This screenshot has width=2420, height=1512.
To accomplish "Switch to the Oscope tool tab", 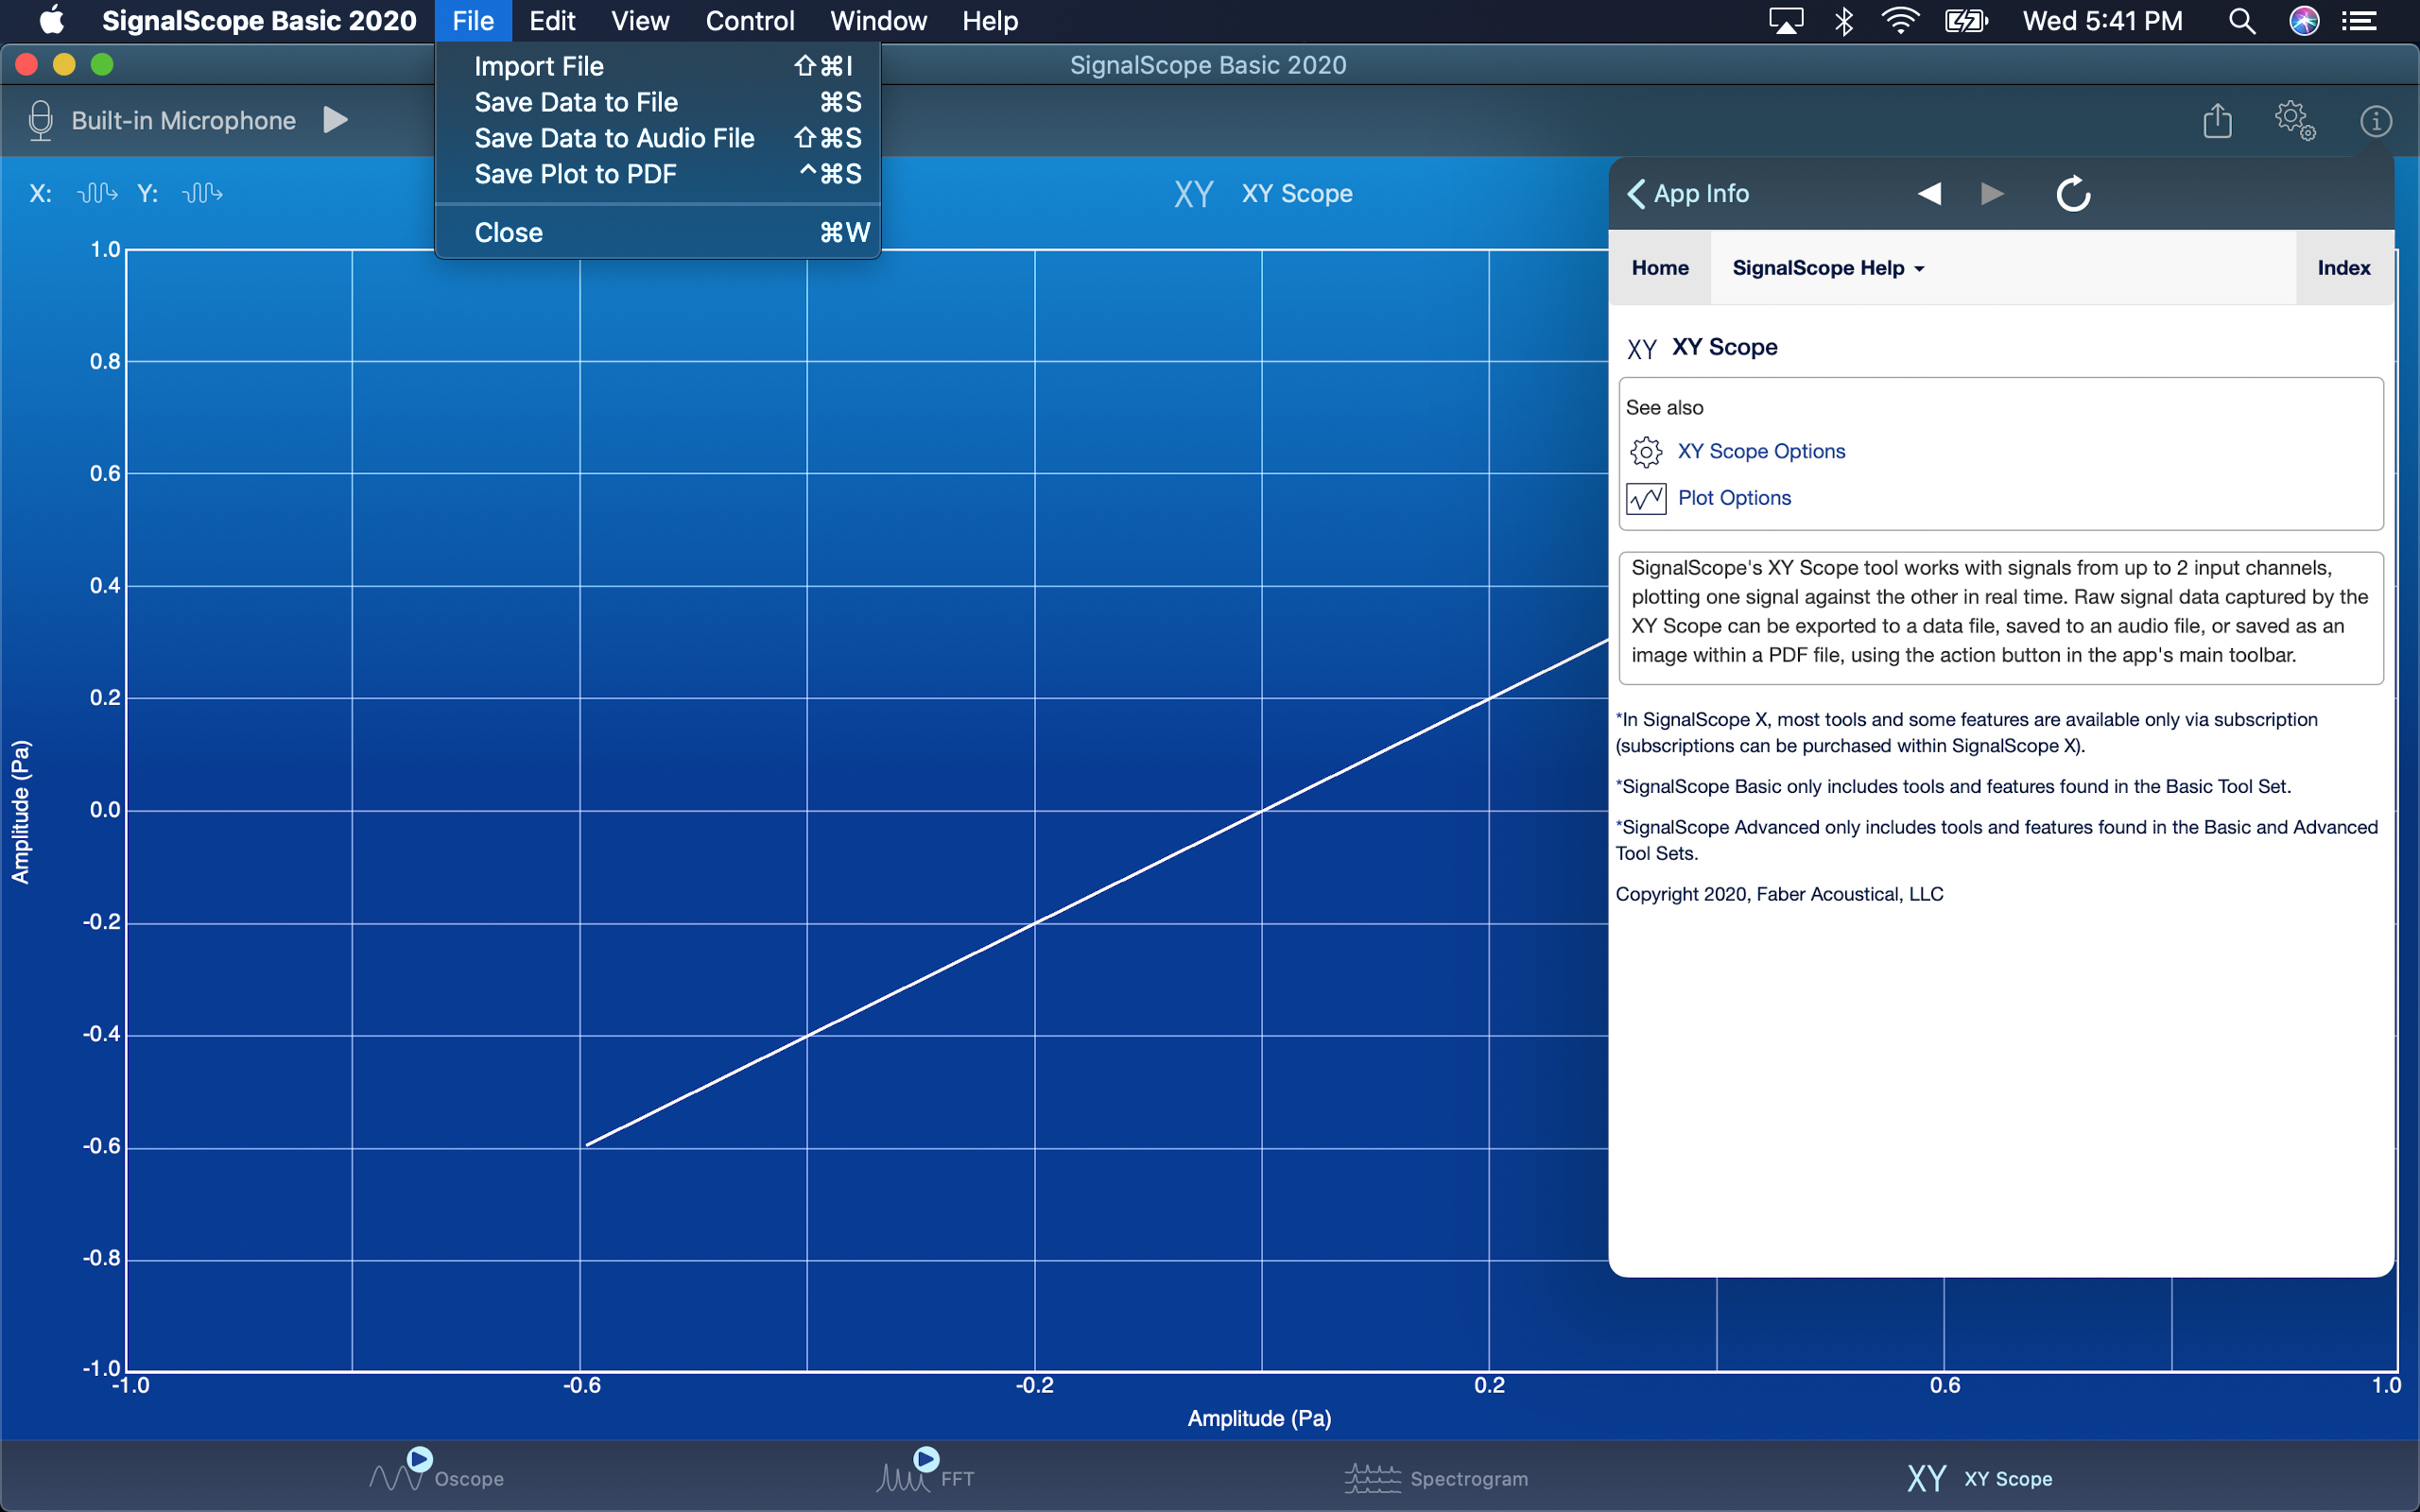I will [436, 1476].
